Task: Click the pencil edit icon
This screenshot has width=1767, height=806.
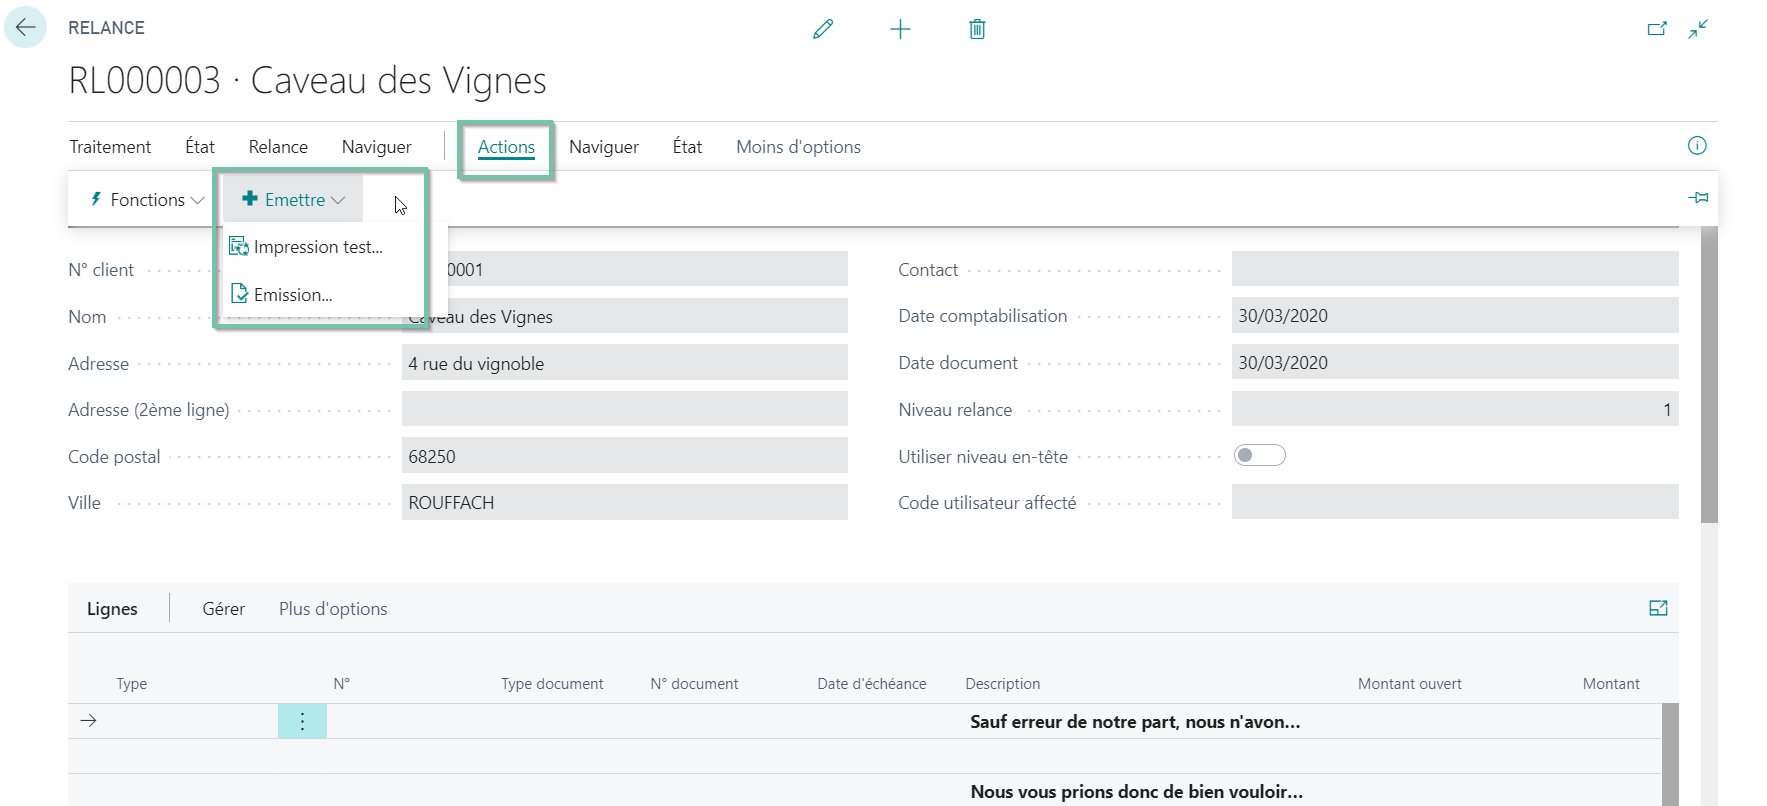Action: coord(823,29)
